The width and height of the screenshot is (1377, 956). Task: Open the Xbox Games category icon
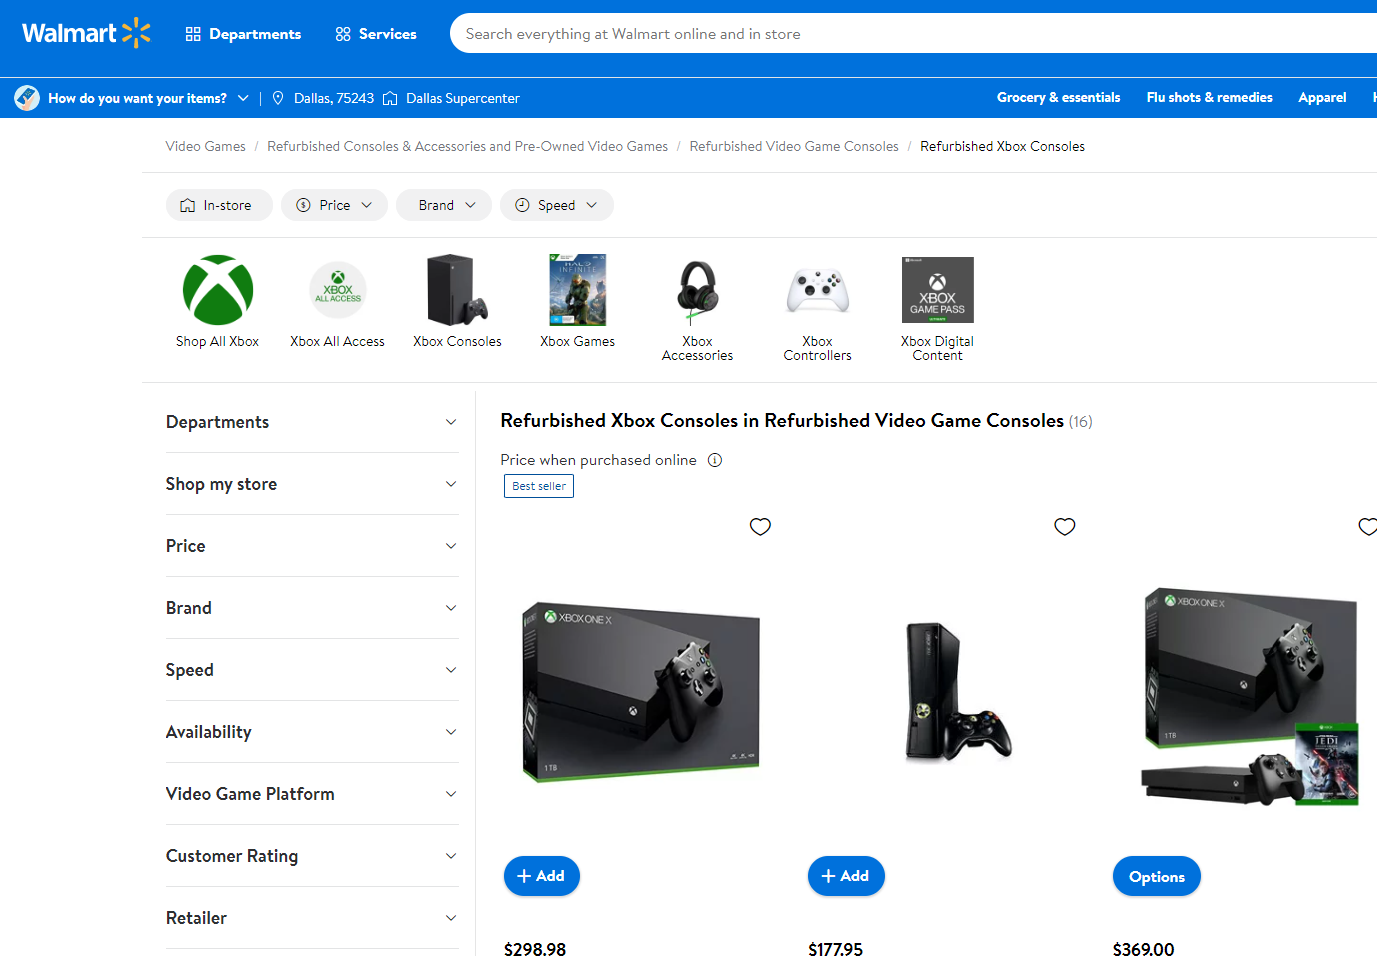click(577, 290)
